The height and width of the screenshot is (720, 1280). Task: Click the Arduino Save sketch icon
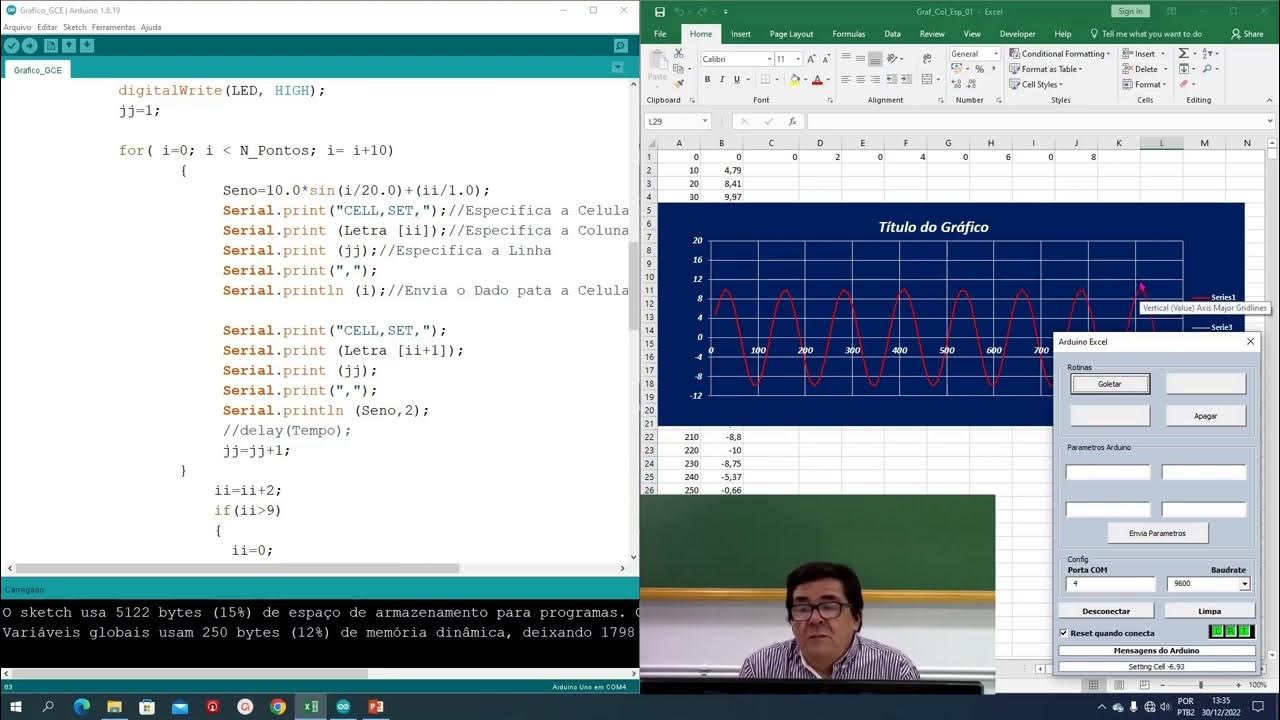coord(87,46)
